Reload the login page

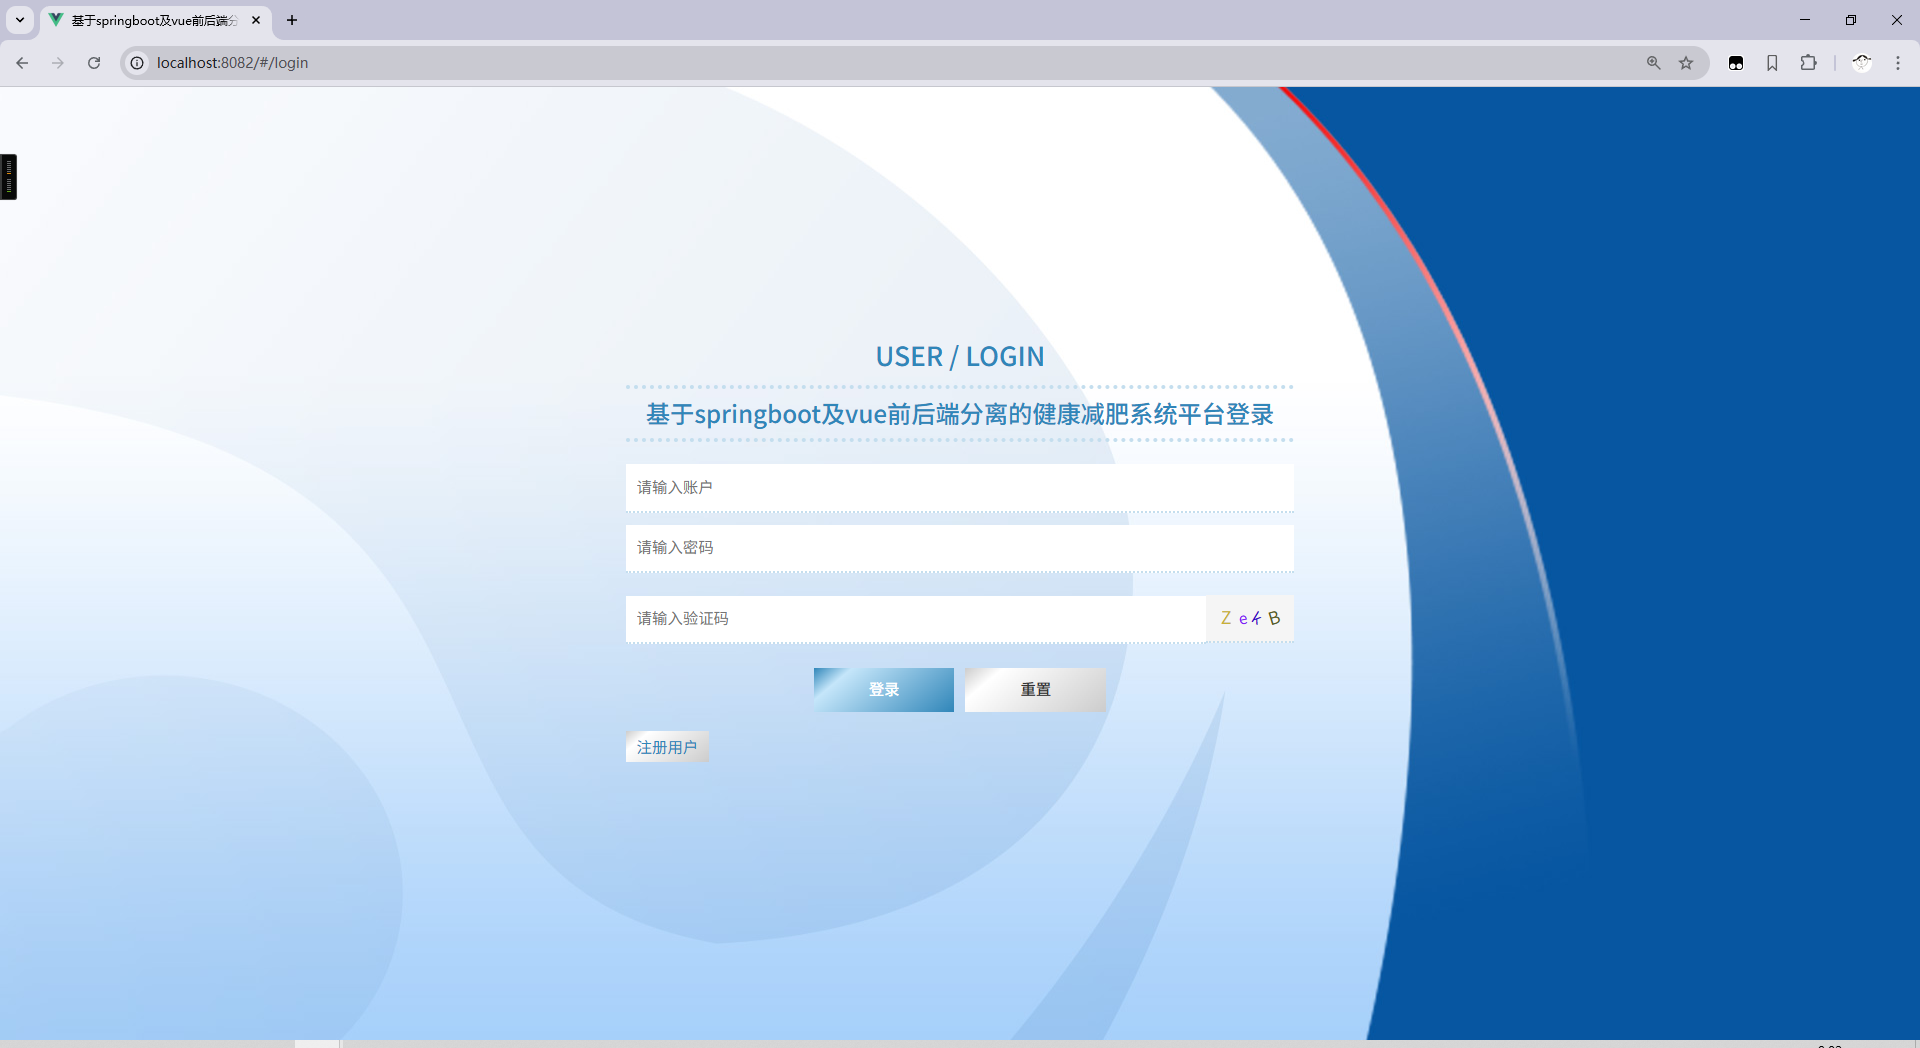point(94,63)
